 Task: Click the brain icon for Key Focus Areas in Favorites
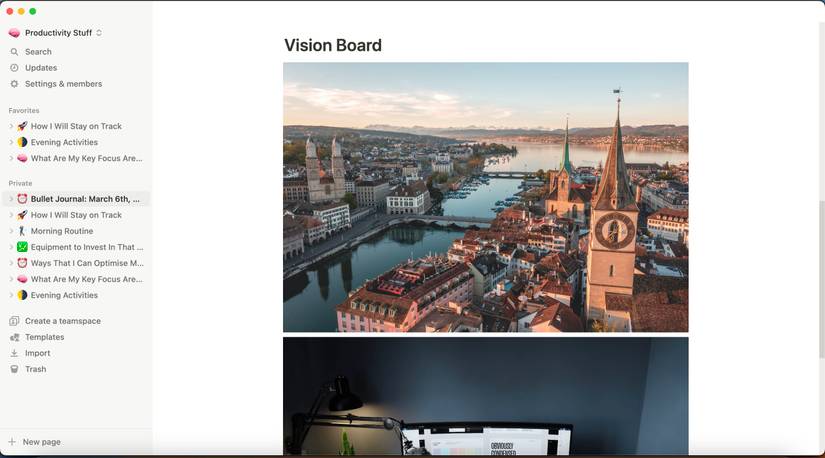pos(22,158)
